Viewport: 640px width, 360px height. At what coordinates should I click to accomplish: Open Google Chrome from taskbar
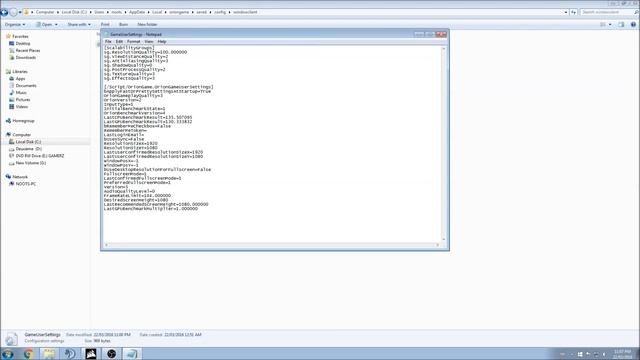coord(29,353)
